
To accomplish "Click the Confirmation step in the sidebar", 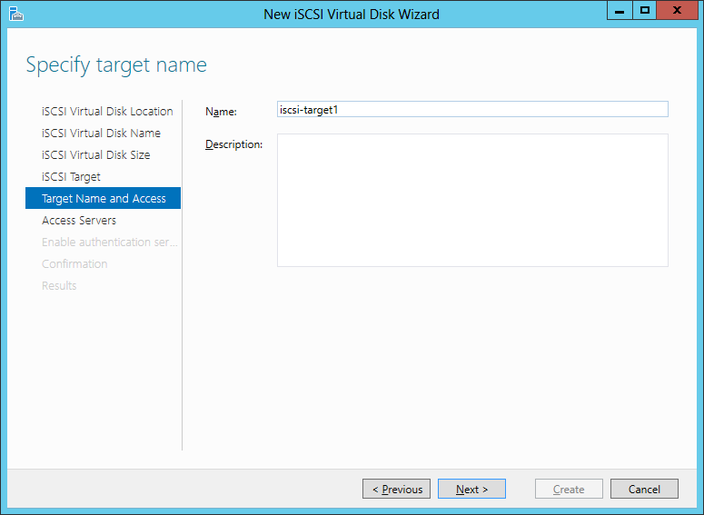I will pos(74,264).
